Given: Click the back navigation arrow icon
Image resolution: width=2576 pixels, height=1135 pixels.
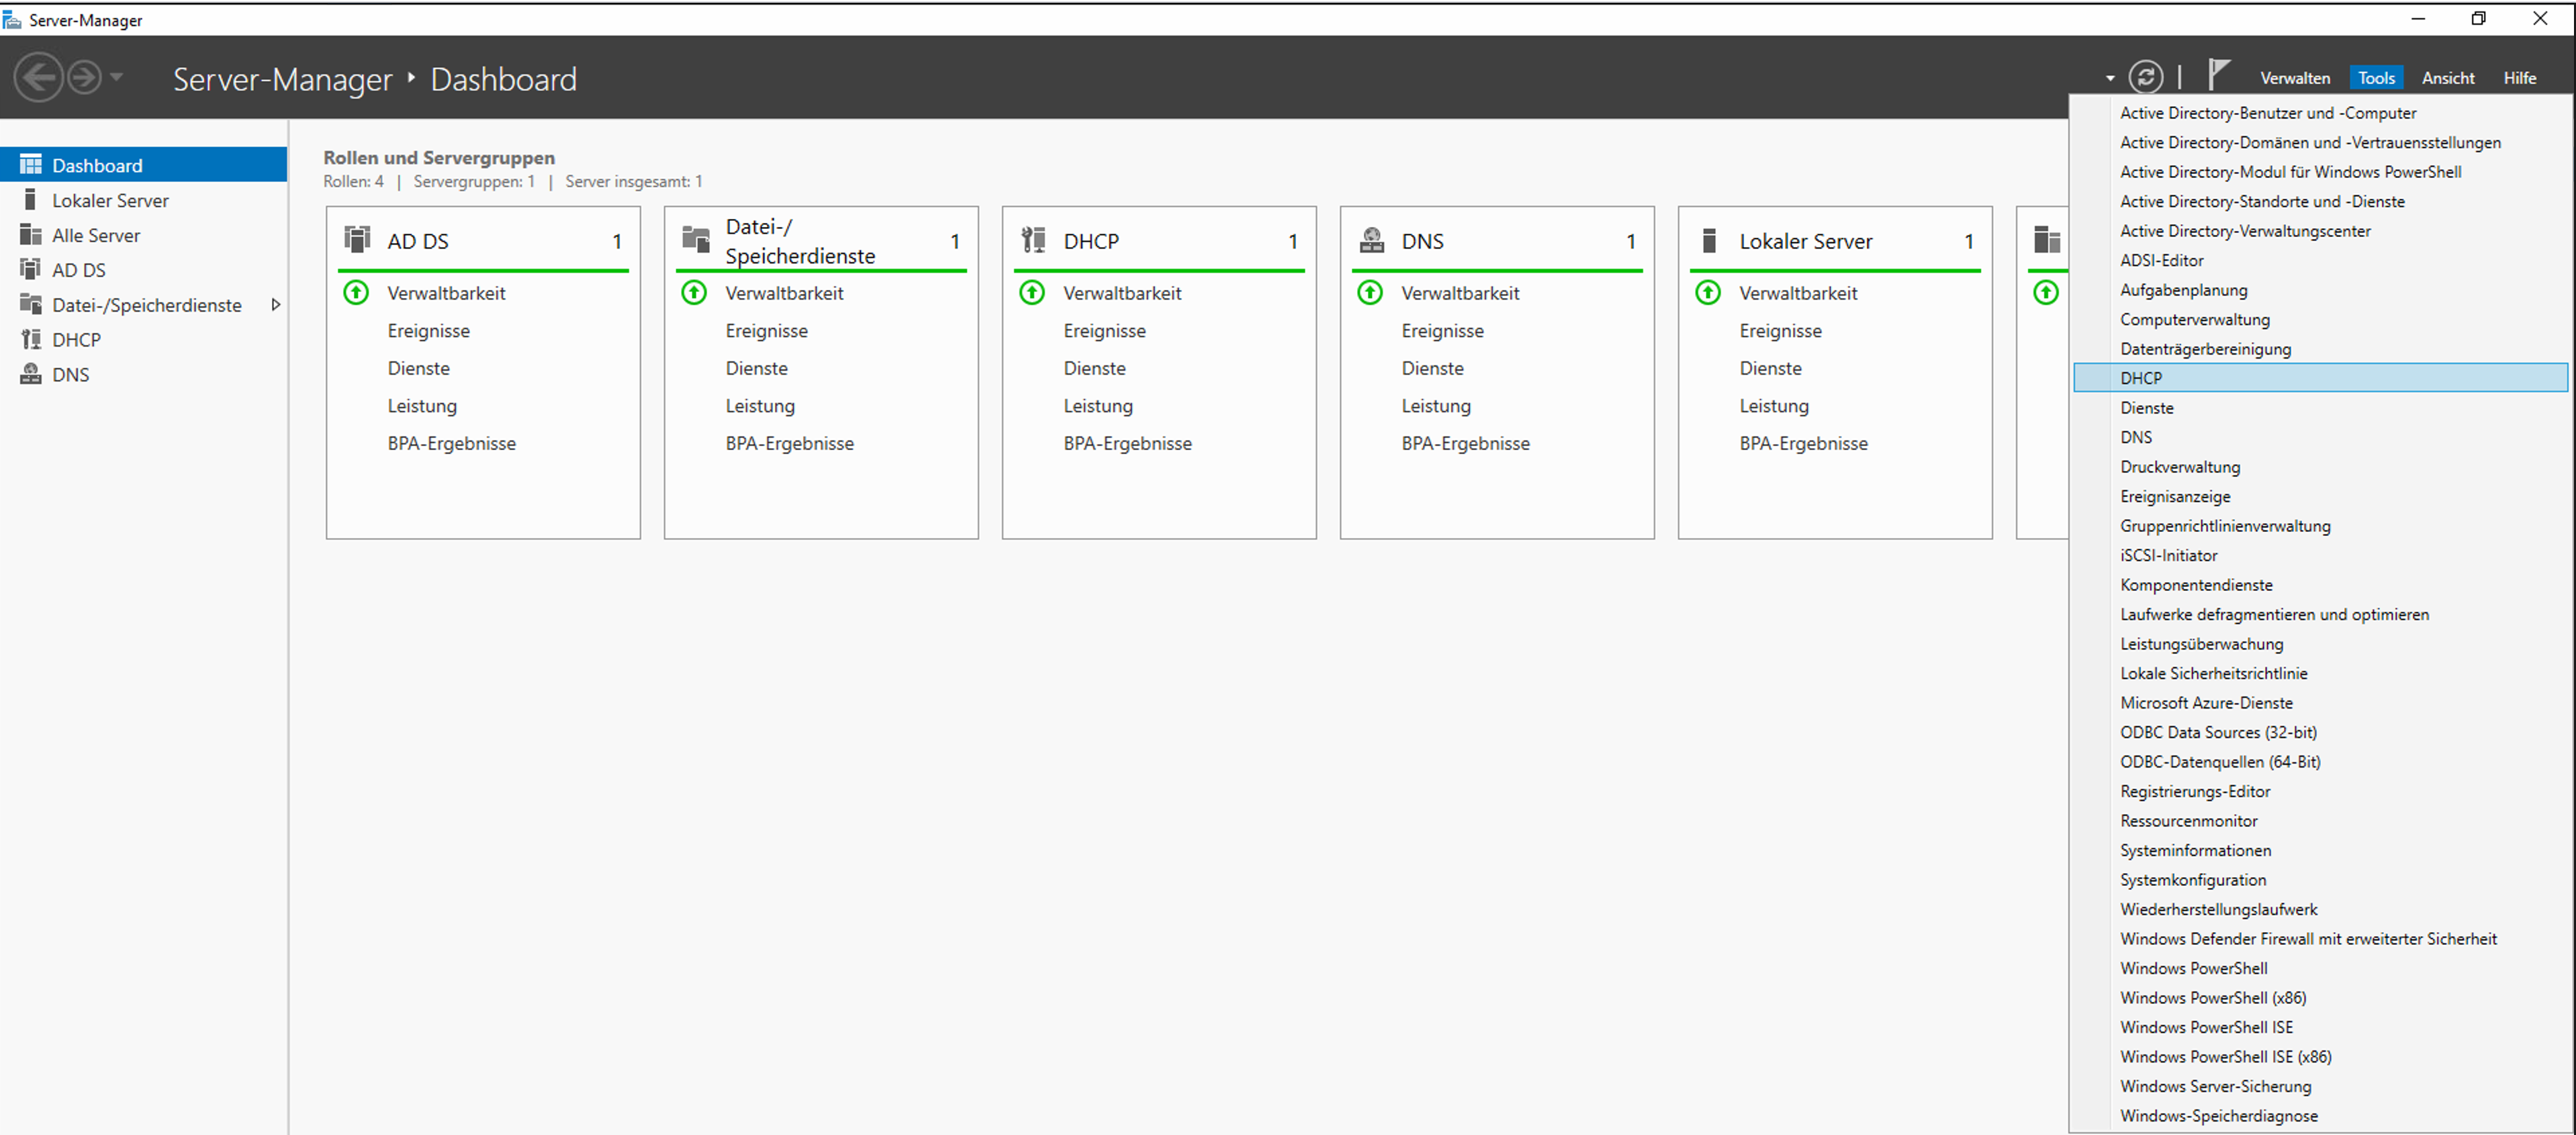Looking at the screenshot, I should [x=38, y=77].
